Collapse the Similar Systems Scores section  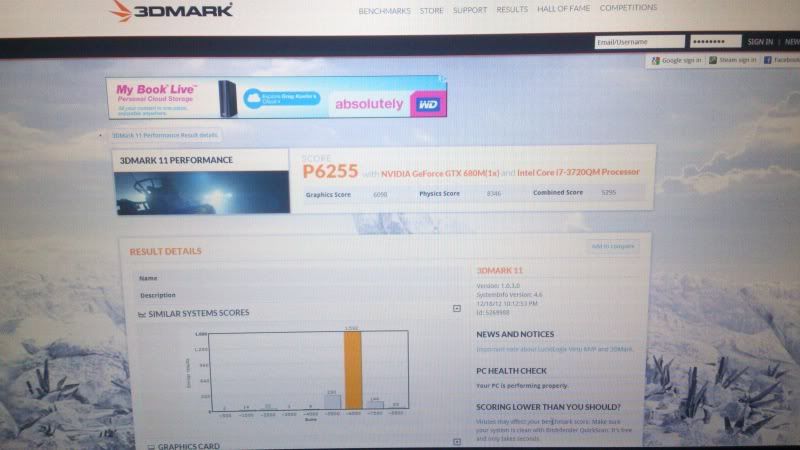pos(457,308)
